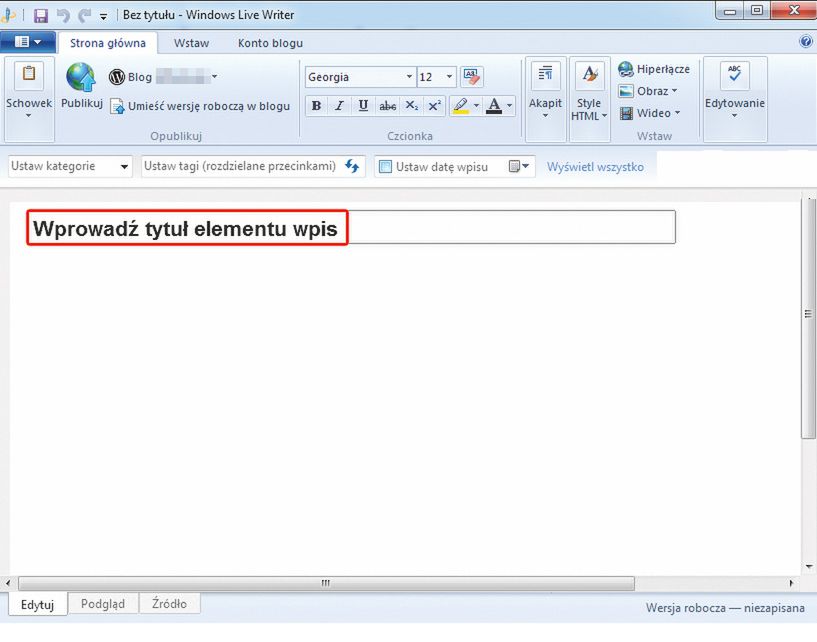Open the Quick Access Toolbar customization arrow
817x642 pixels.
104,17
